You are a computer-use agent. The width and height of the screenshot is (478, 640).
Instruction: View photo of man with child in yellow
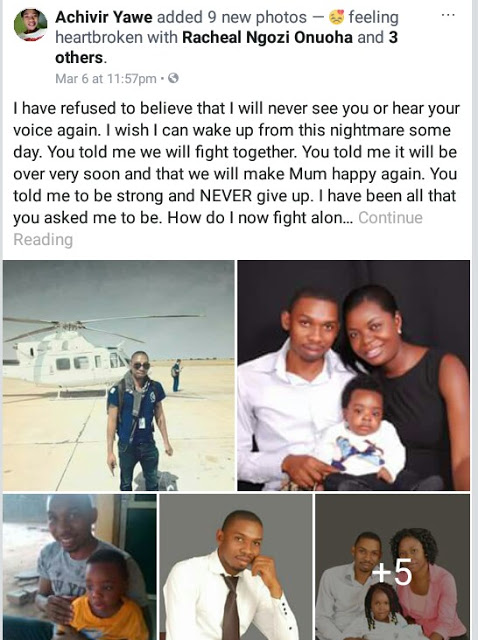80,567
